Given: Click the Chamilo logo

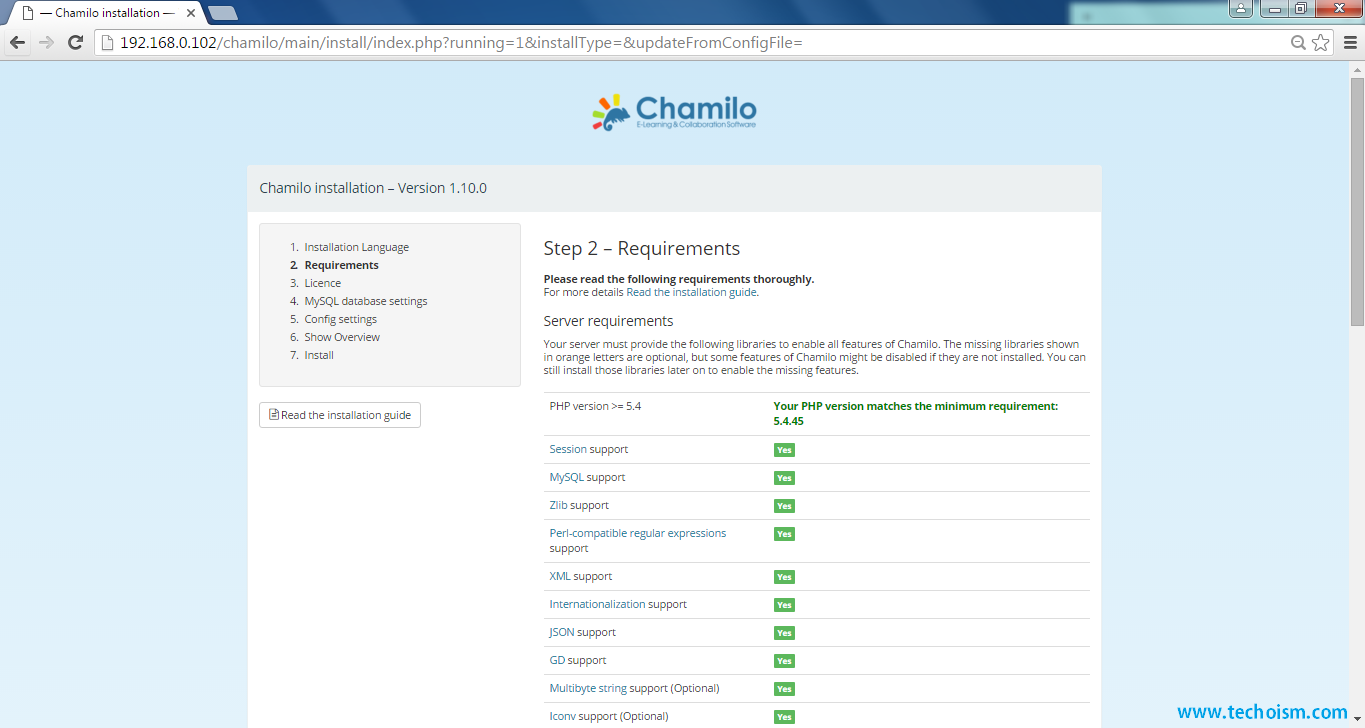Looking at the screenshot, I should click(674, 112).
